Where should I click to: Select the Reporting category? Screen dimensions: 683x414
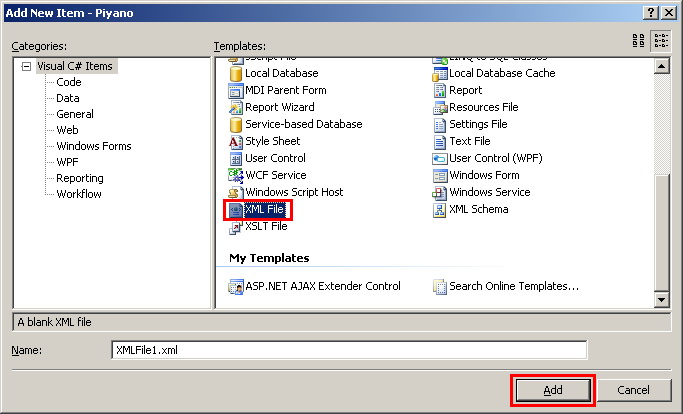point(79,179)
